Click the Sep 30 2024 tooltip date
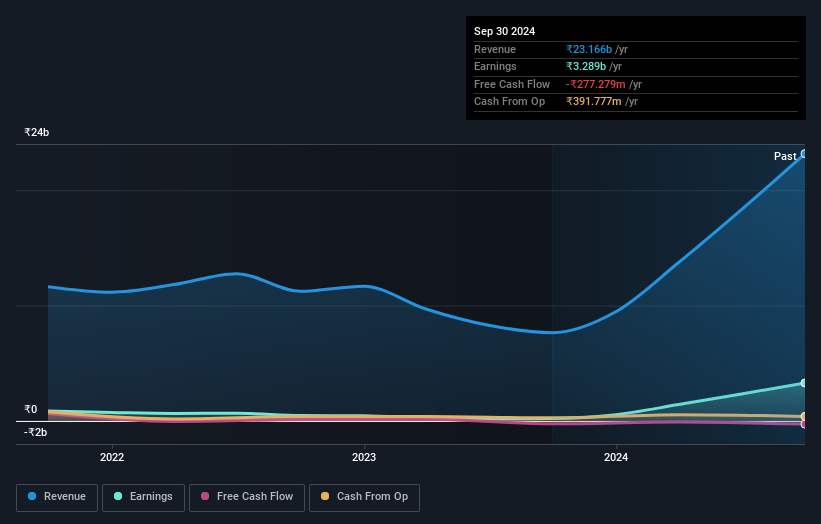Screen dimensions: 821x524 click(x=504, y=31)
